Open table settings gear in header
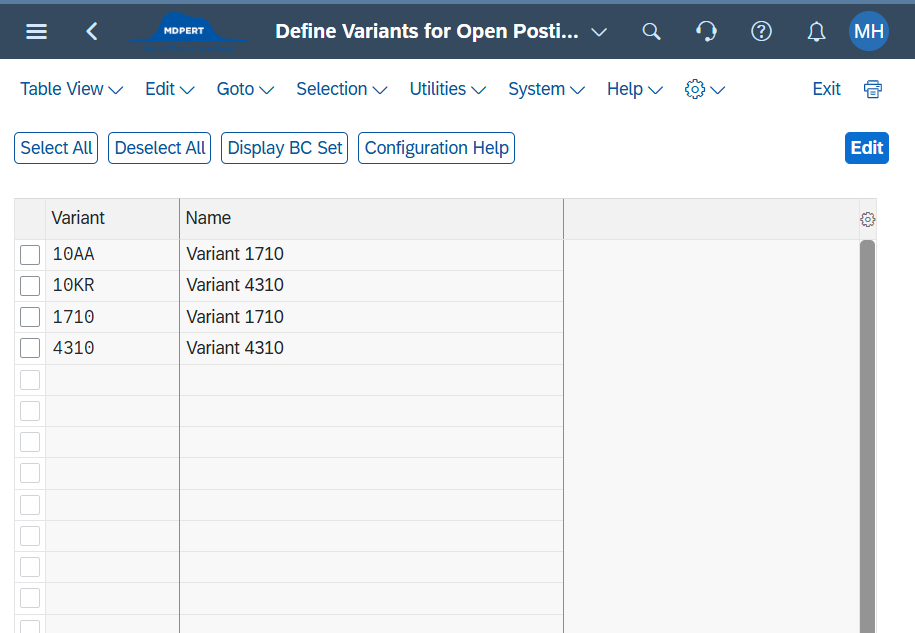The height and width of the screenshot is (633, 915). (x=868, y=219)
